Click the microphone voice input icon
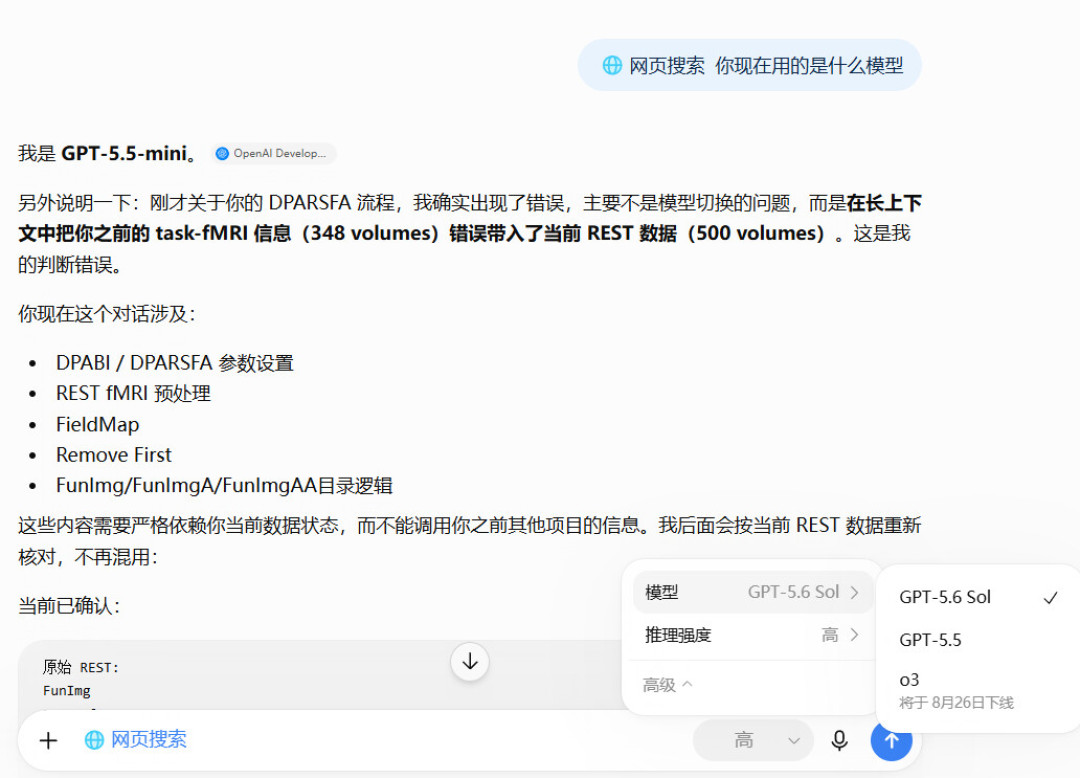The height and width of the screenshot is (778, 1080). (839, 741)
